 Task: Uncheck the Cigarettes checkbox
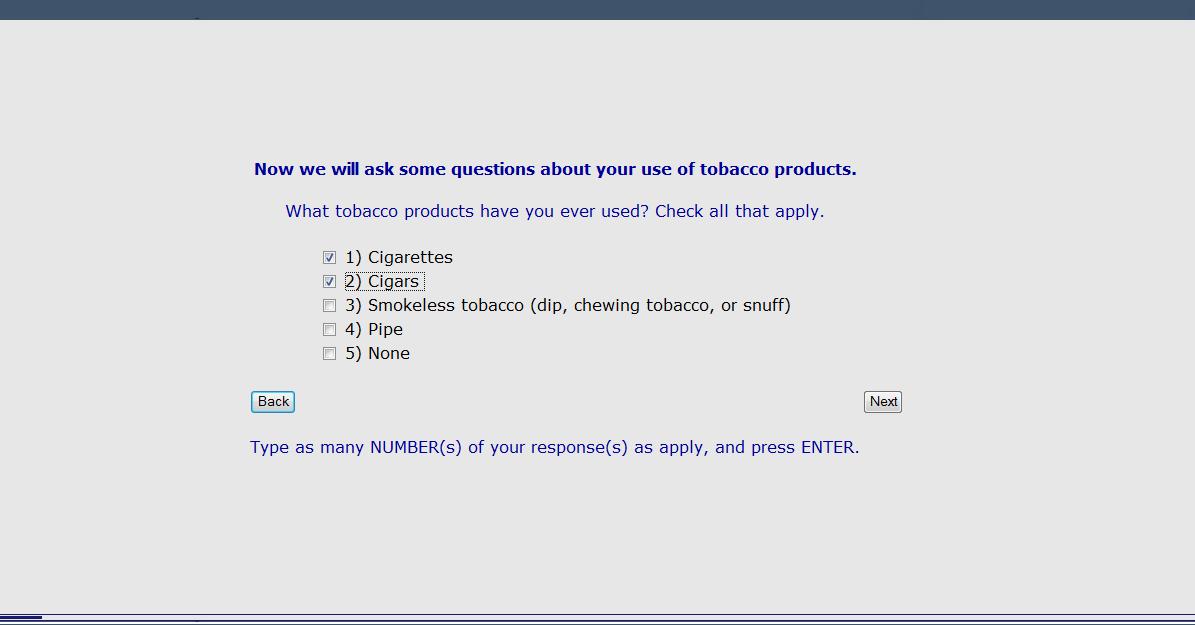point(329,258)
